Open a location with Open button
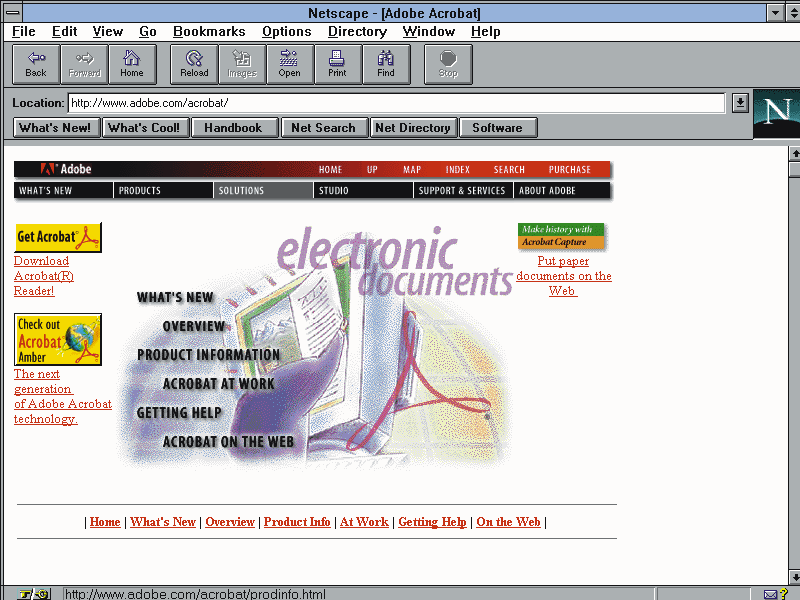Viewport: 800px width, 600px height. [x=290, y=64]
